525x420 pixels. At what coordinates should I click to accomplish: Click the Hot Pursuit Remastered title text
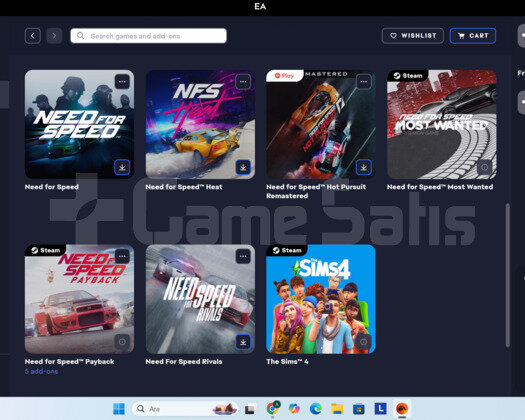[x=316, y=191]
